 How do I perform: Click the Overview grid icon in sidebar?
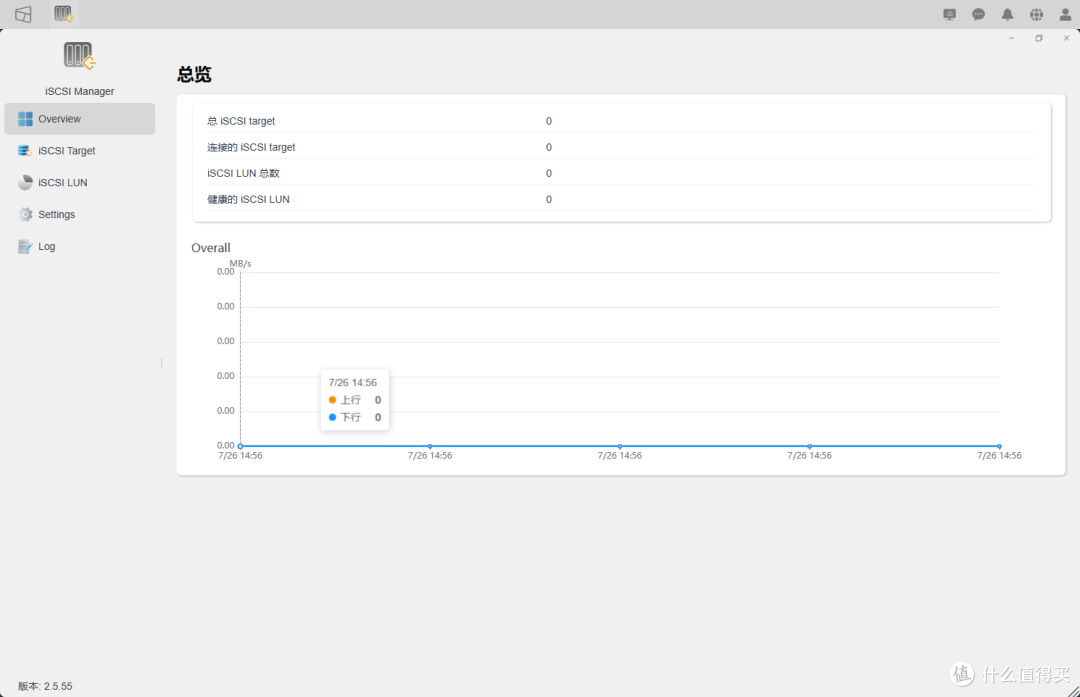click(x=25, y=119)
